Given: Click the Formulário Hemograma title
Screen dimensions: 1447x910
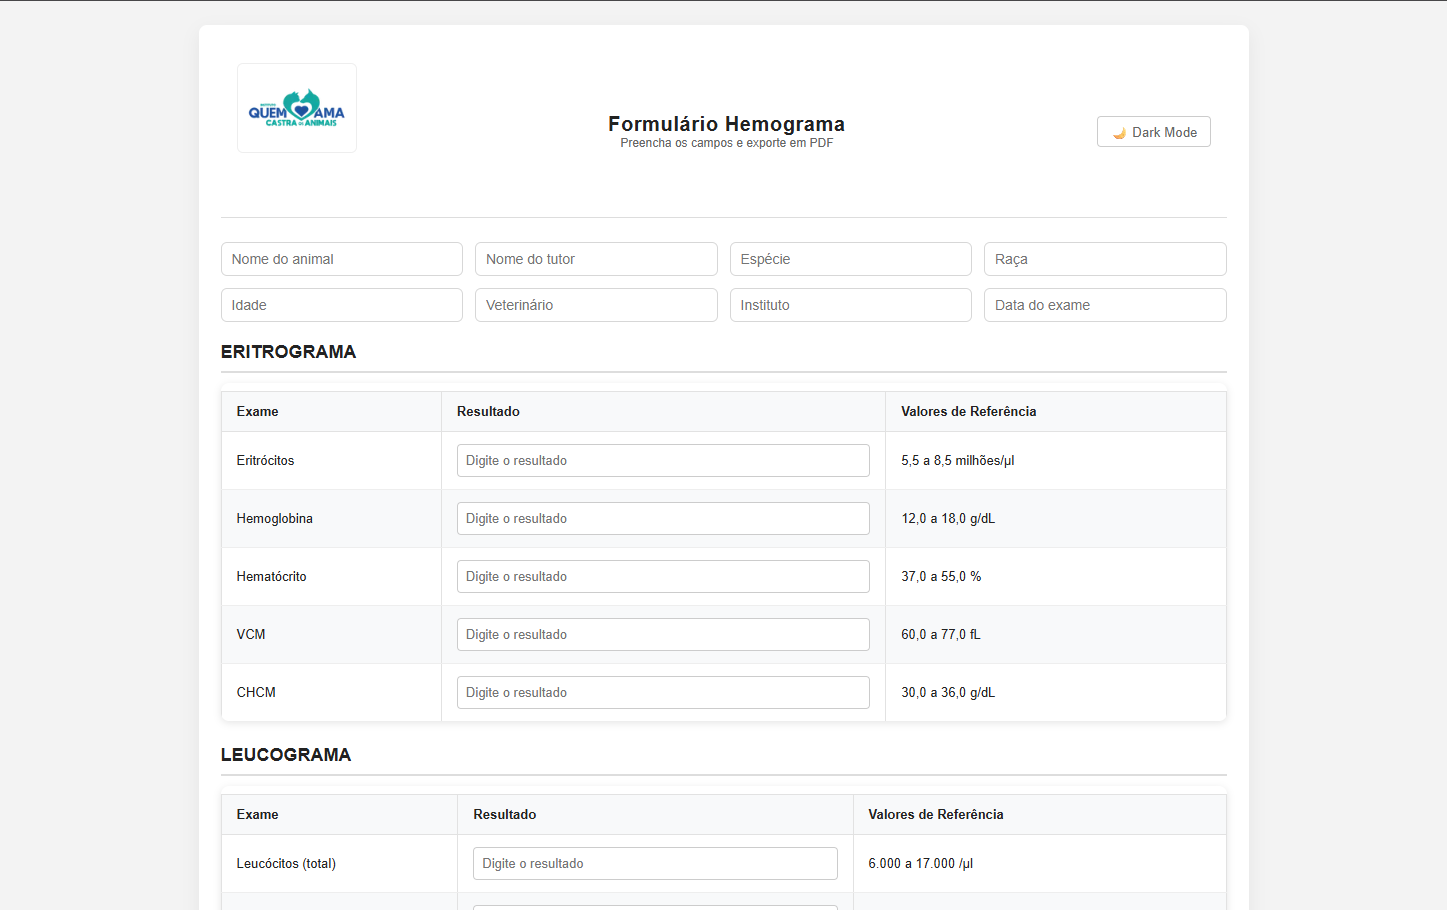Looking at the screenshot, I should pyautogui.click(x=726, y=124).
